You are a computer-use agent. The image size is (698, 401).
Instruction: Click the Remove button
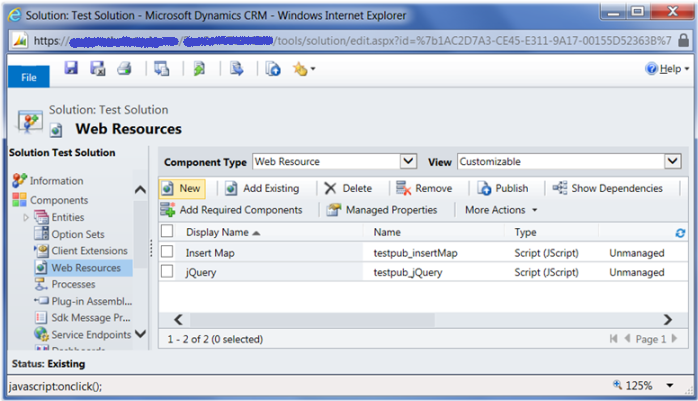point(424,188)
